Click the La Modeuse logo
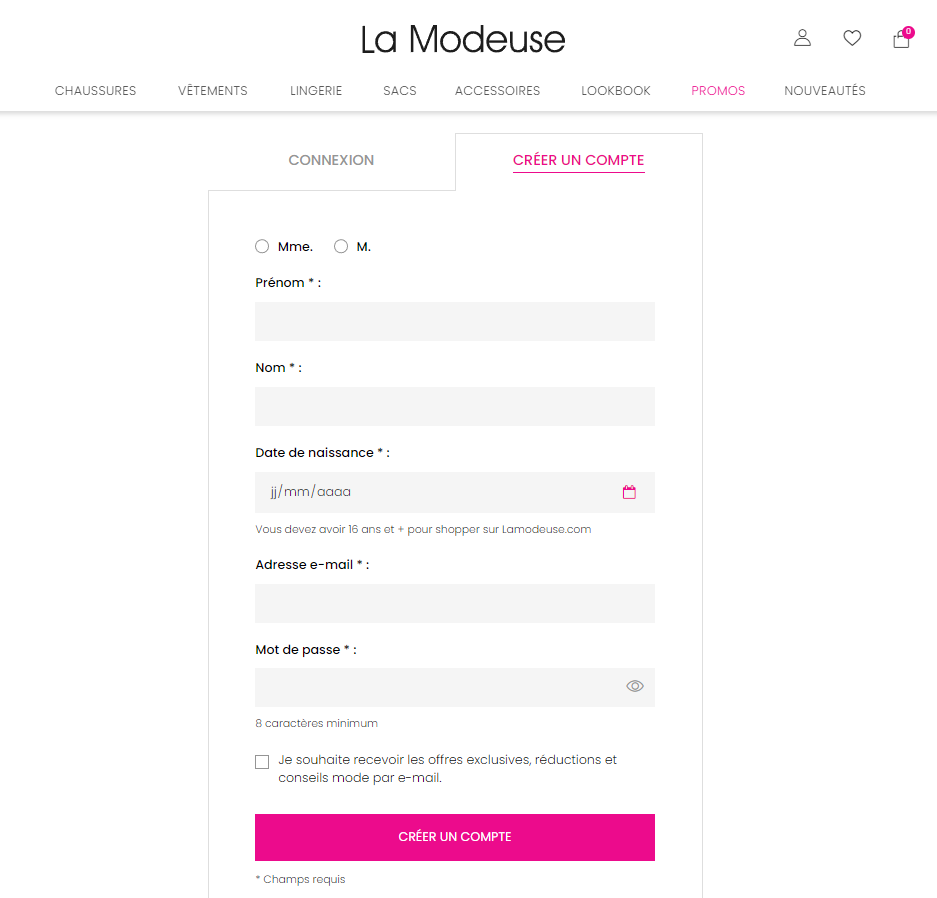Image resolution: width=937 pixels, height=898 pixels. [x=463, y=39]
